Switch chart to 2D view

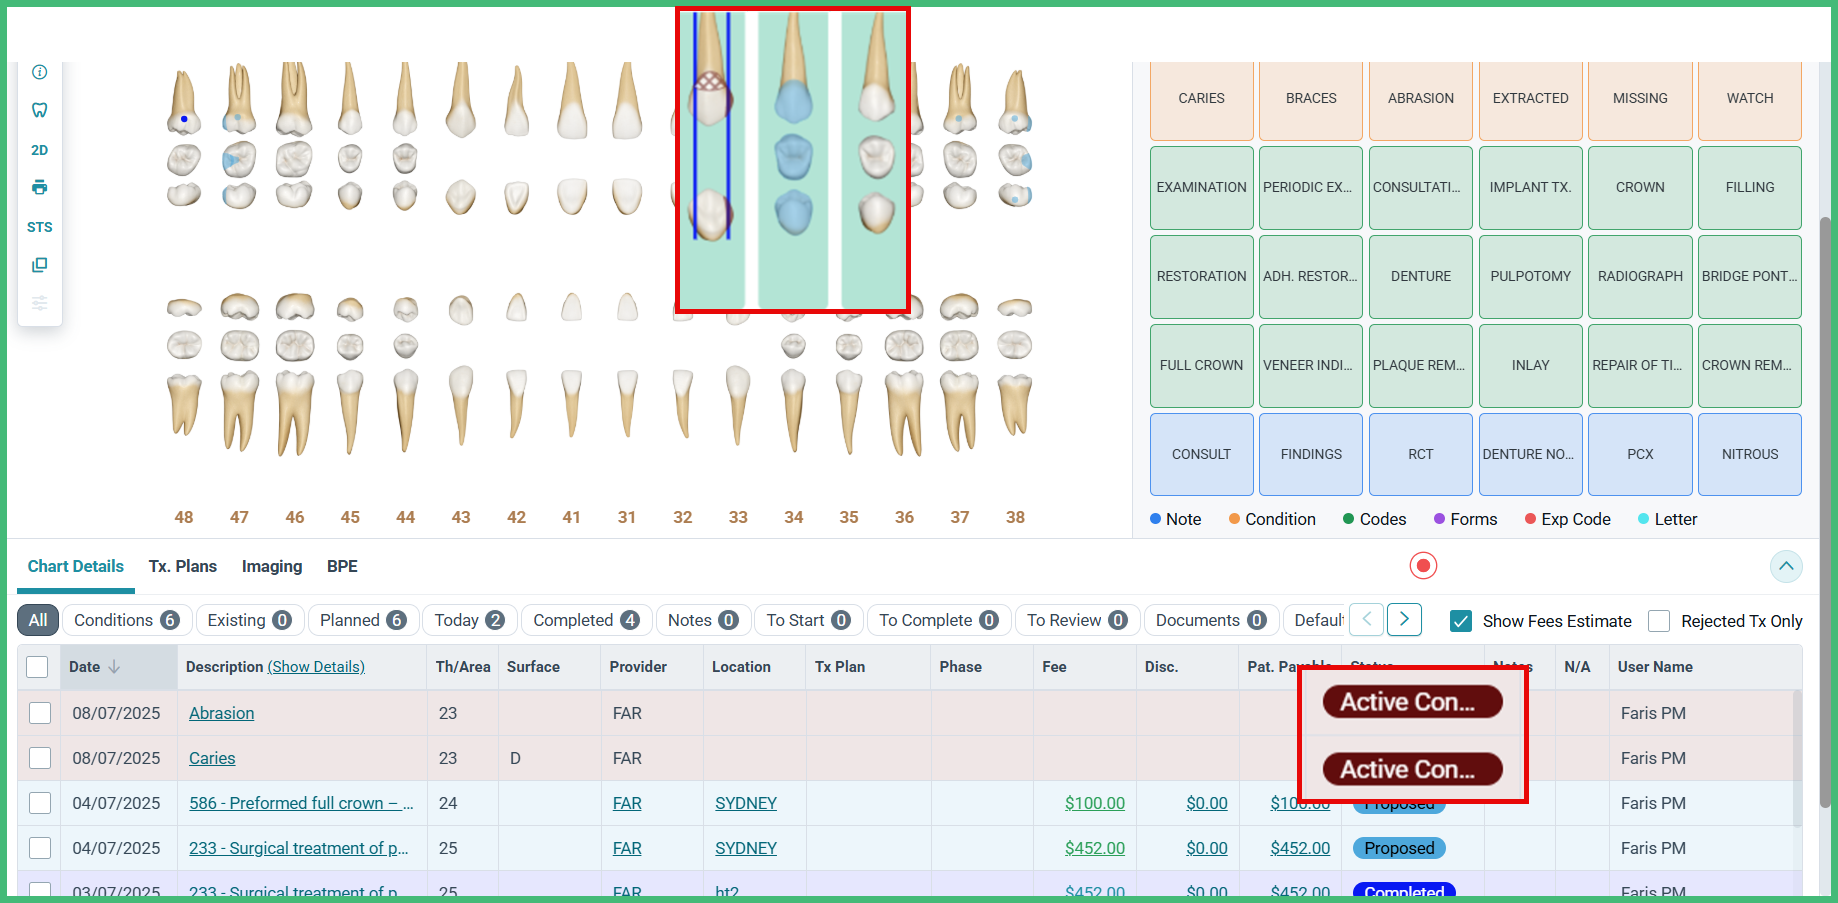point(40,150)
